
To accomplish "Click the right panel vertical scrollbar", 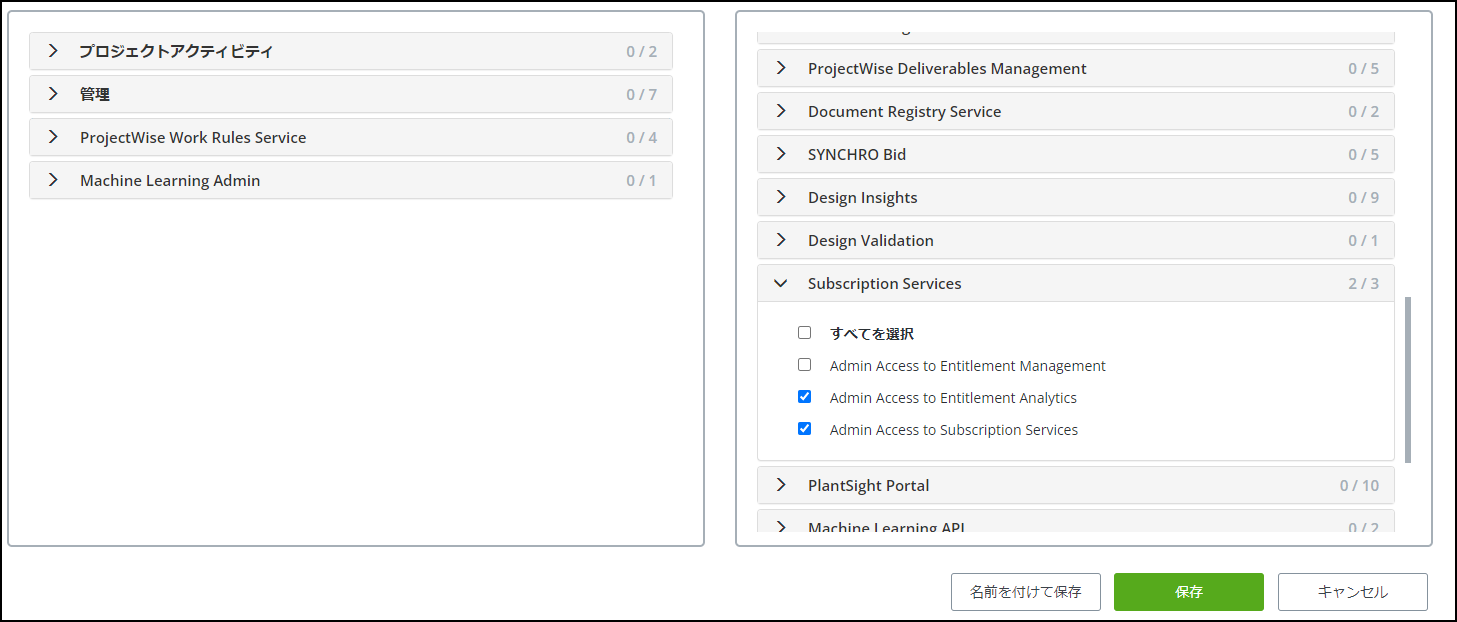I will (x=1408, y=380).
